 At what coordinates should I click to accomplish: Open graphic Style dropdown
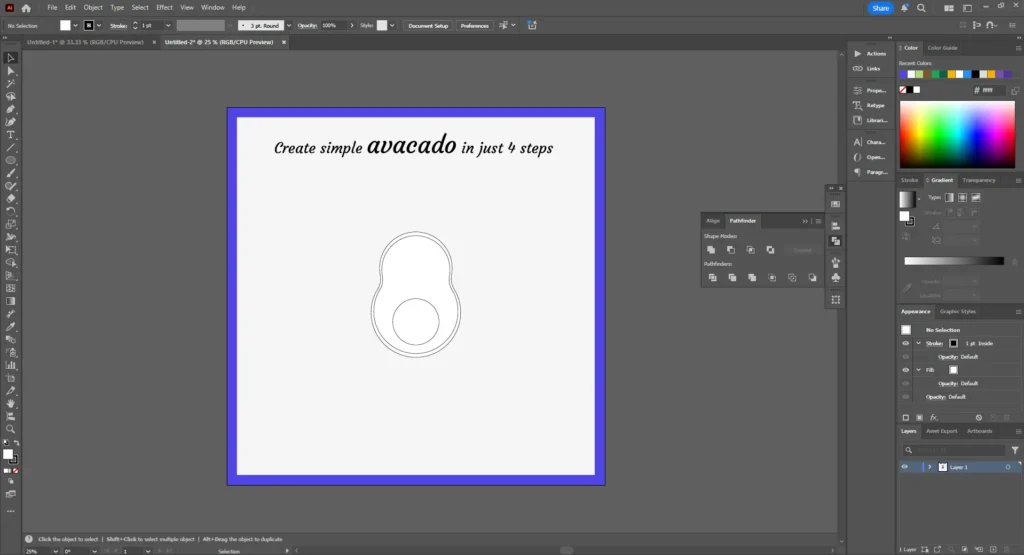pyautogui.click(x=392, y=25)
